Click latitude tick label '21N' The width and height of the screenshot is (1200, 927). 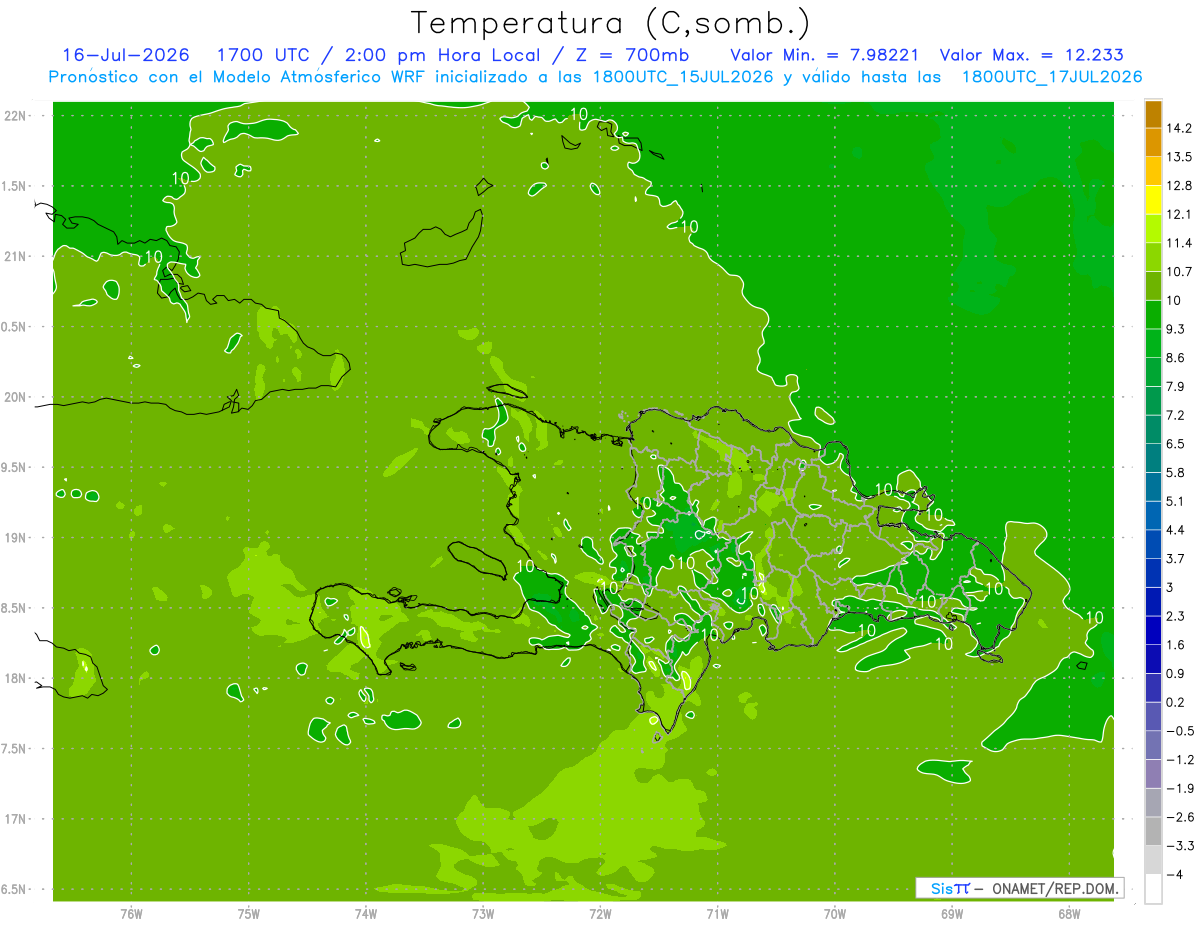click(x=15, y=256)
